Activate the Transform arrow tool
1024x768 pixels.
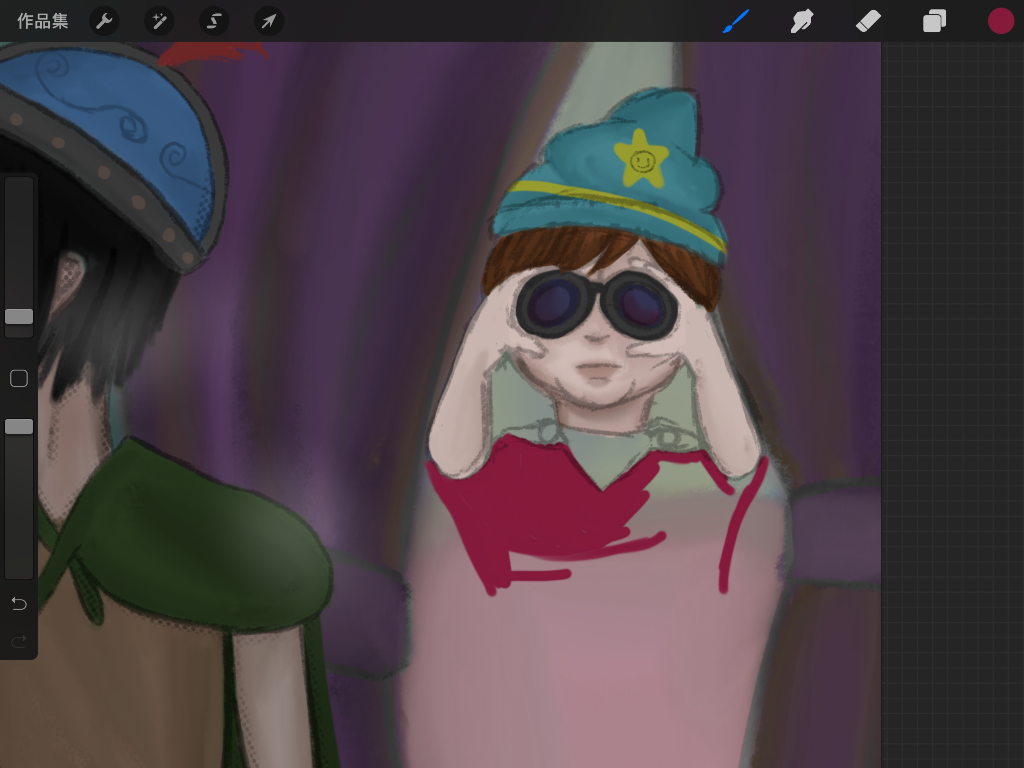tap(269, 22)
